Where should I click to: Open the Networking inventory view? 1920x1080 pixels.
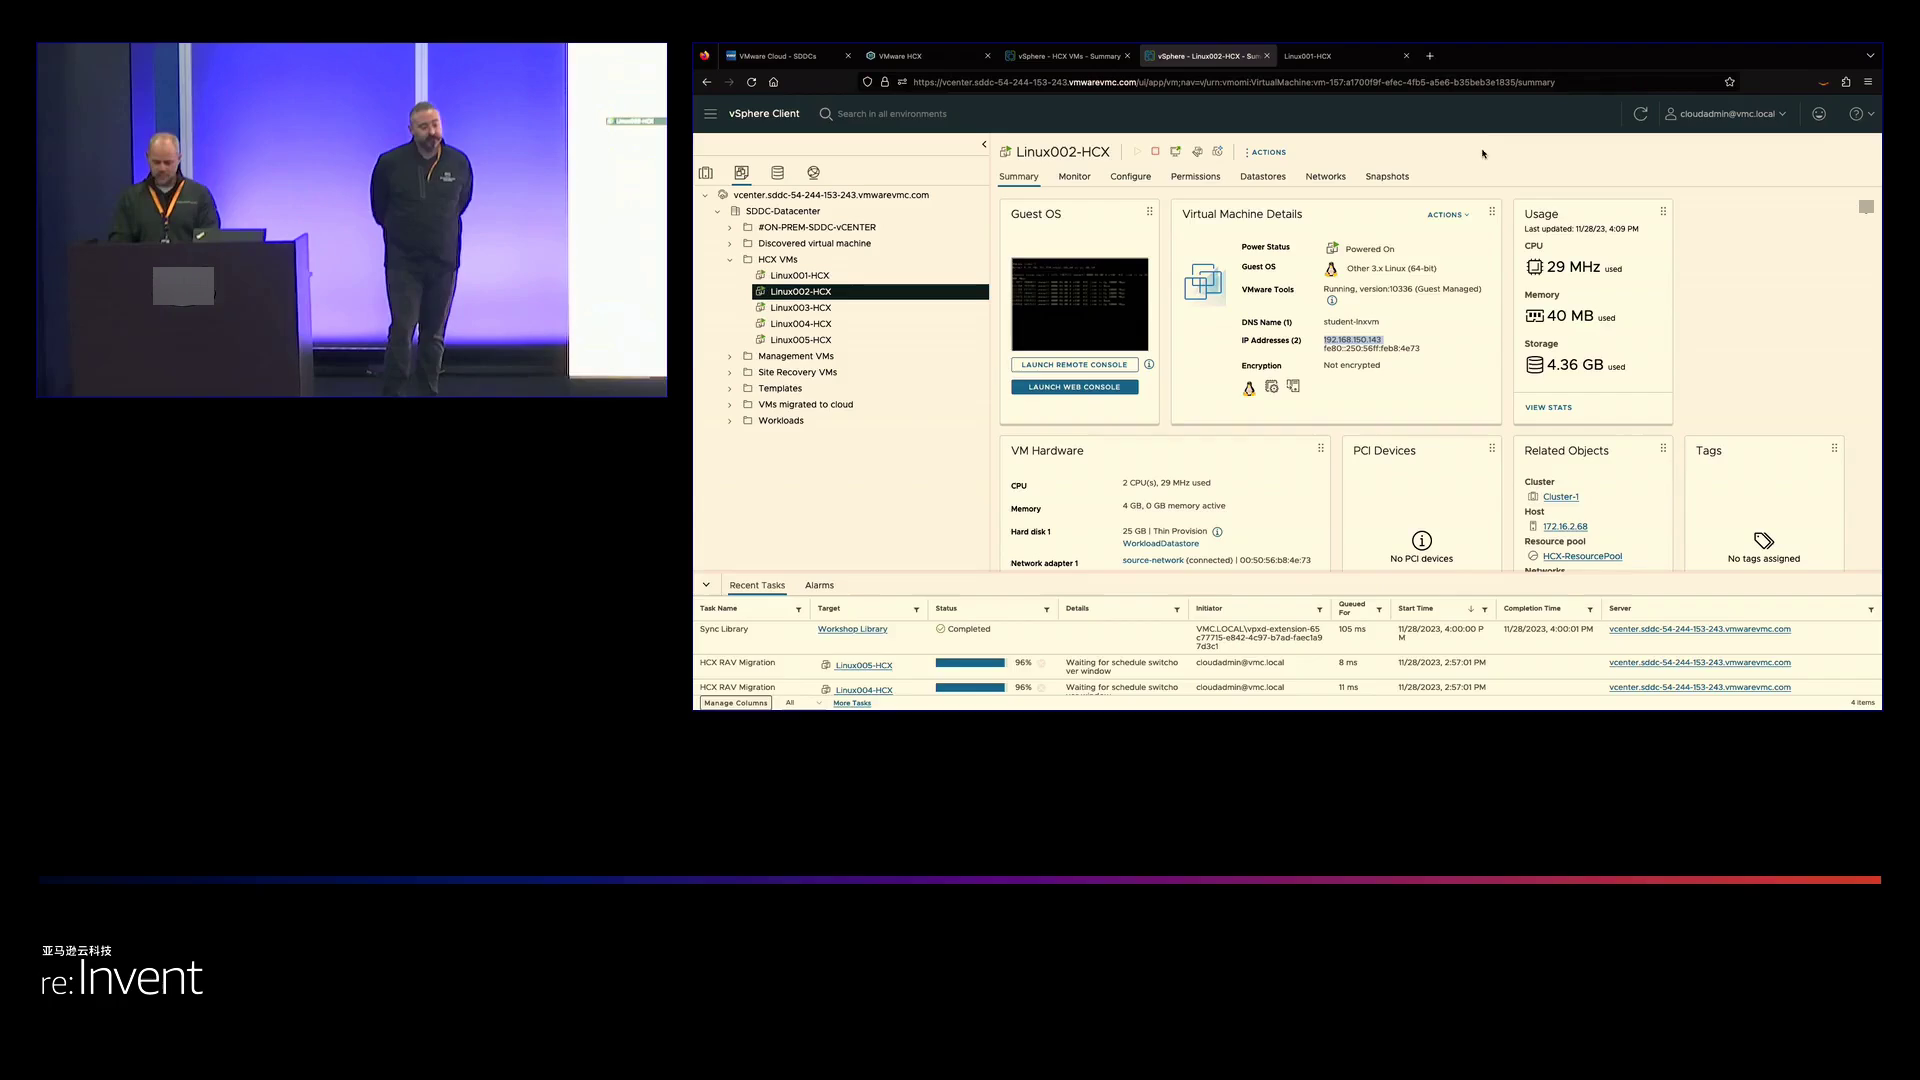click(813, 173)
